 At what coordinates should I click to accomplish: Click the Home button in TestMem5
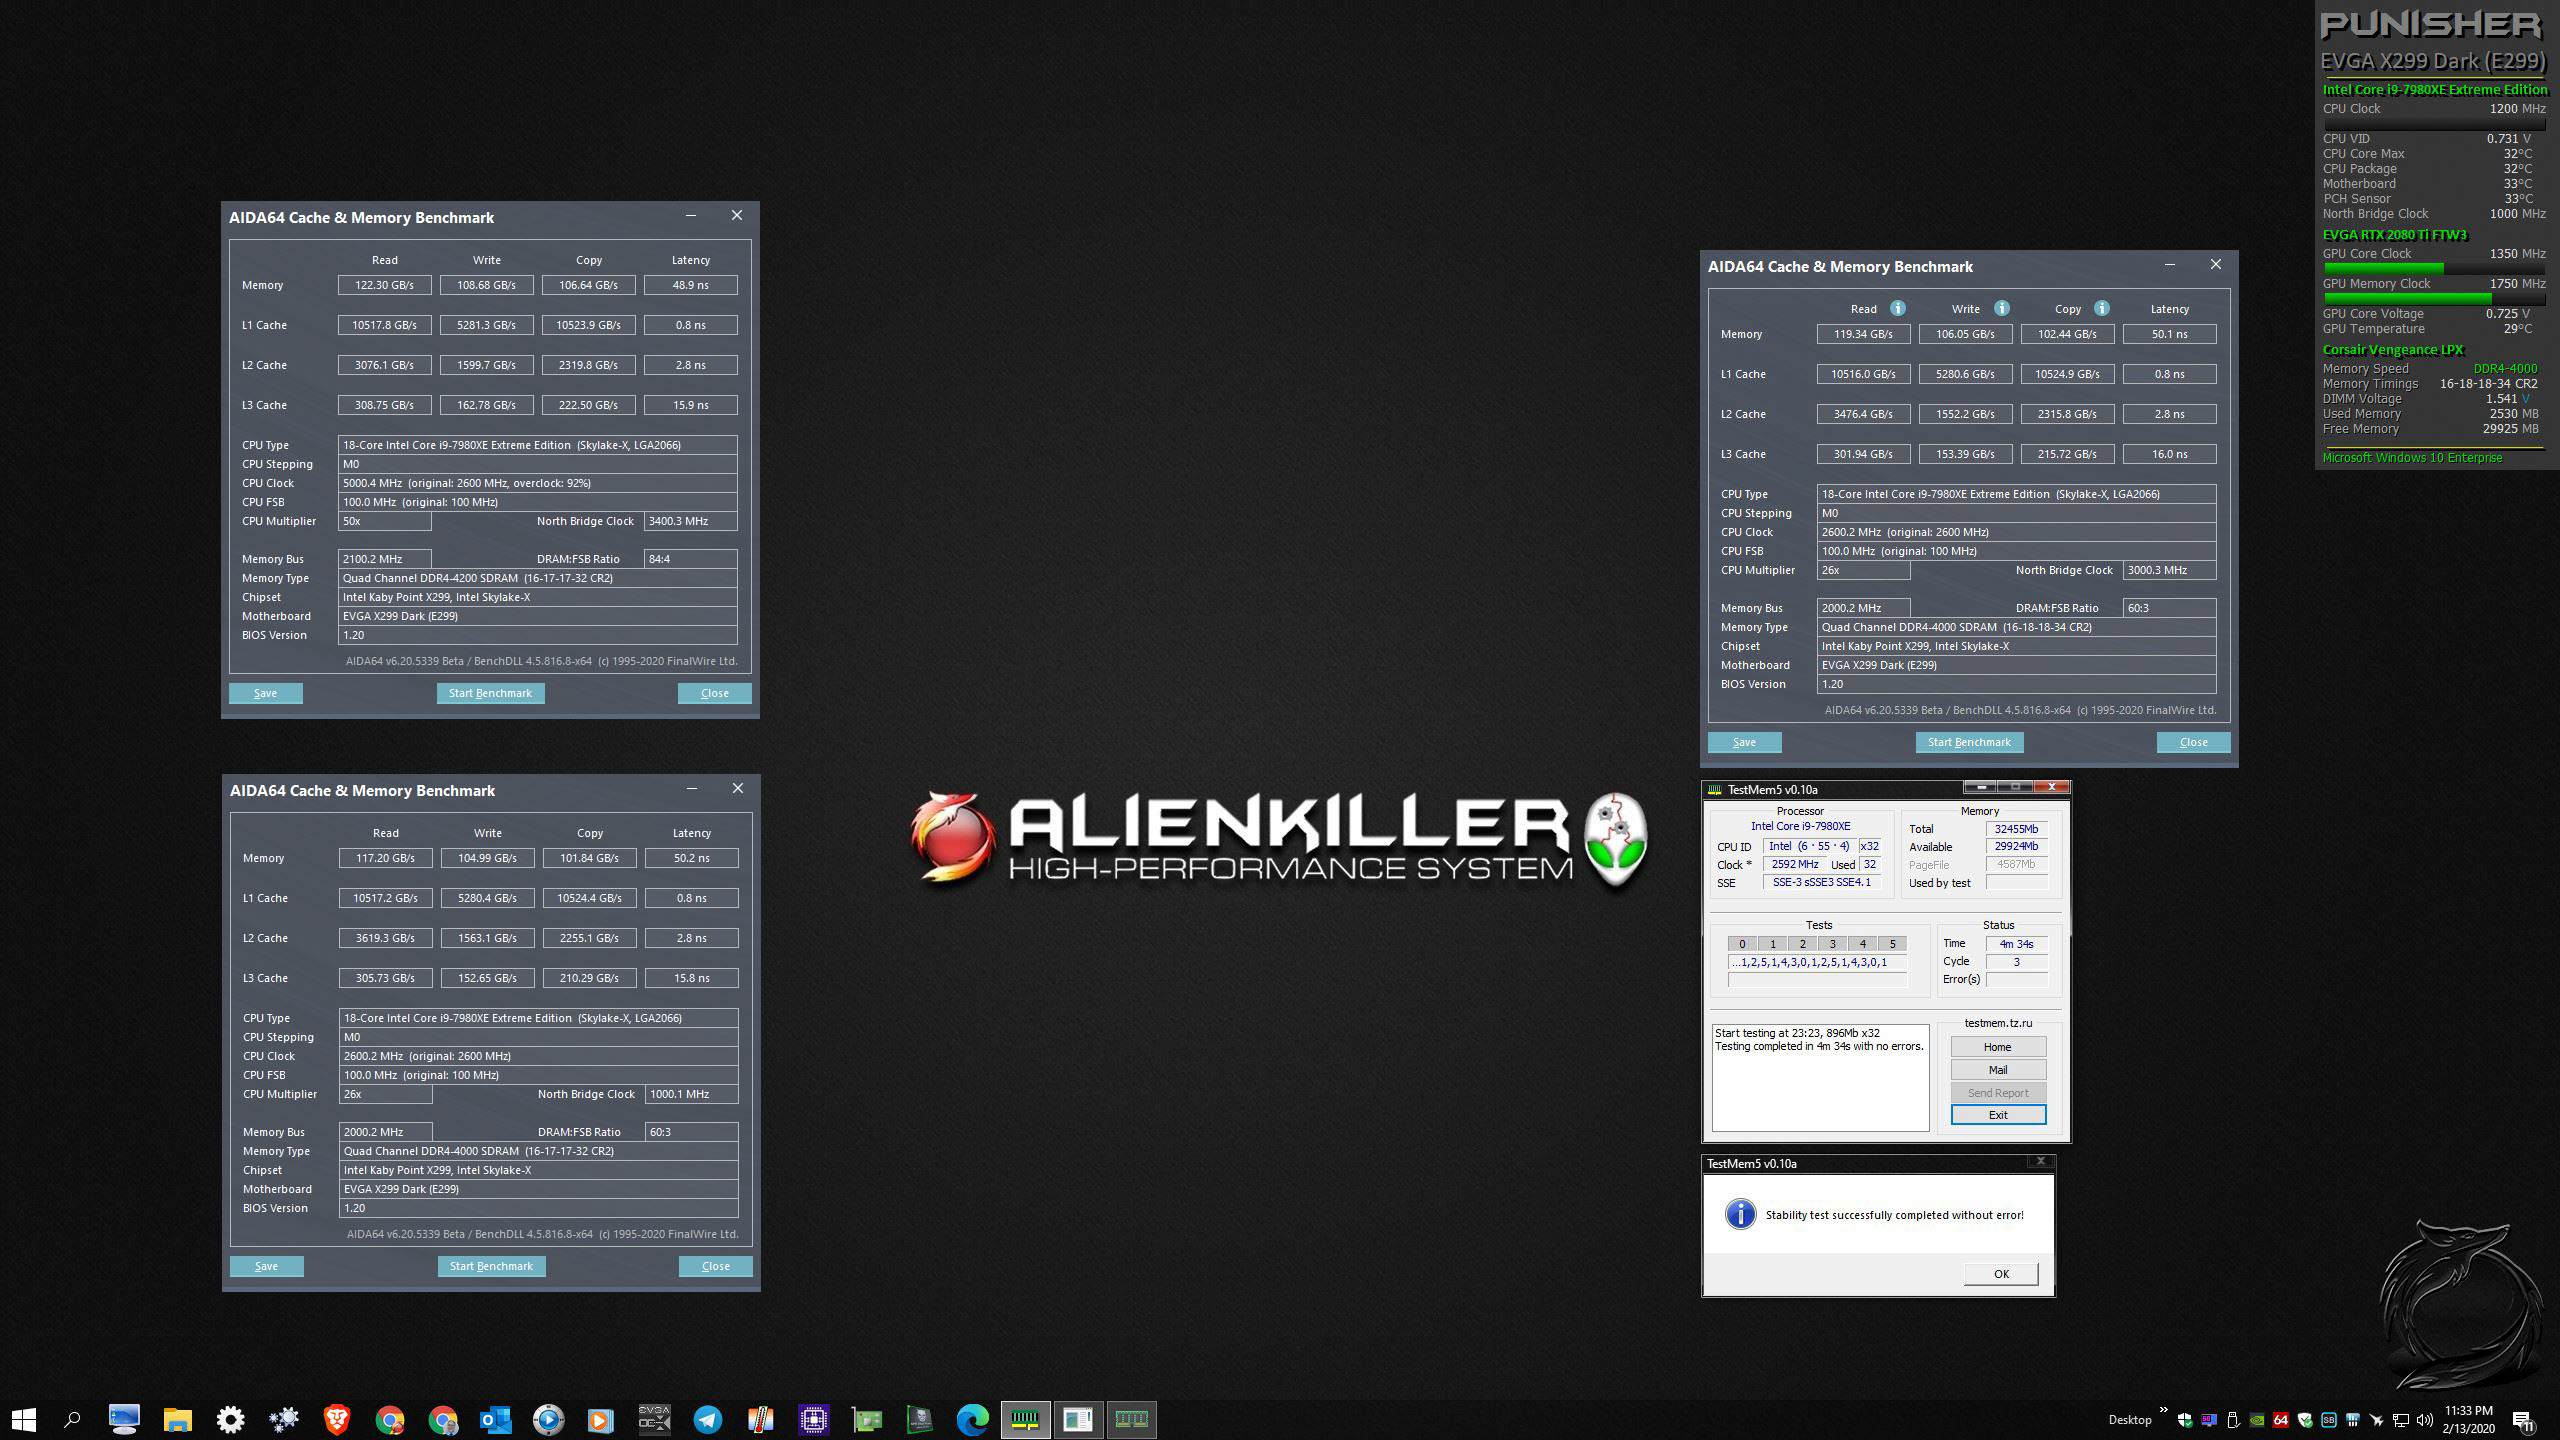1997,1047
